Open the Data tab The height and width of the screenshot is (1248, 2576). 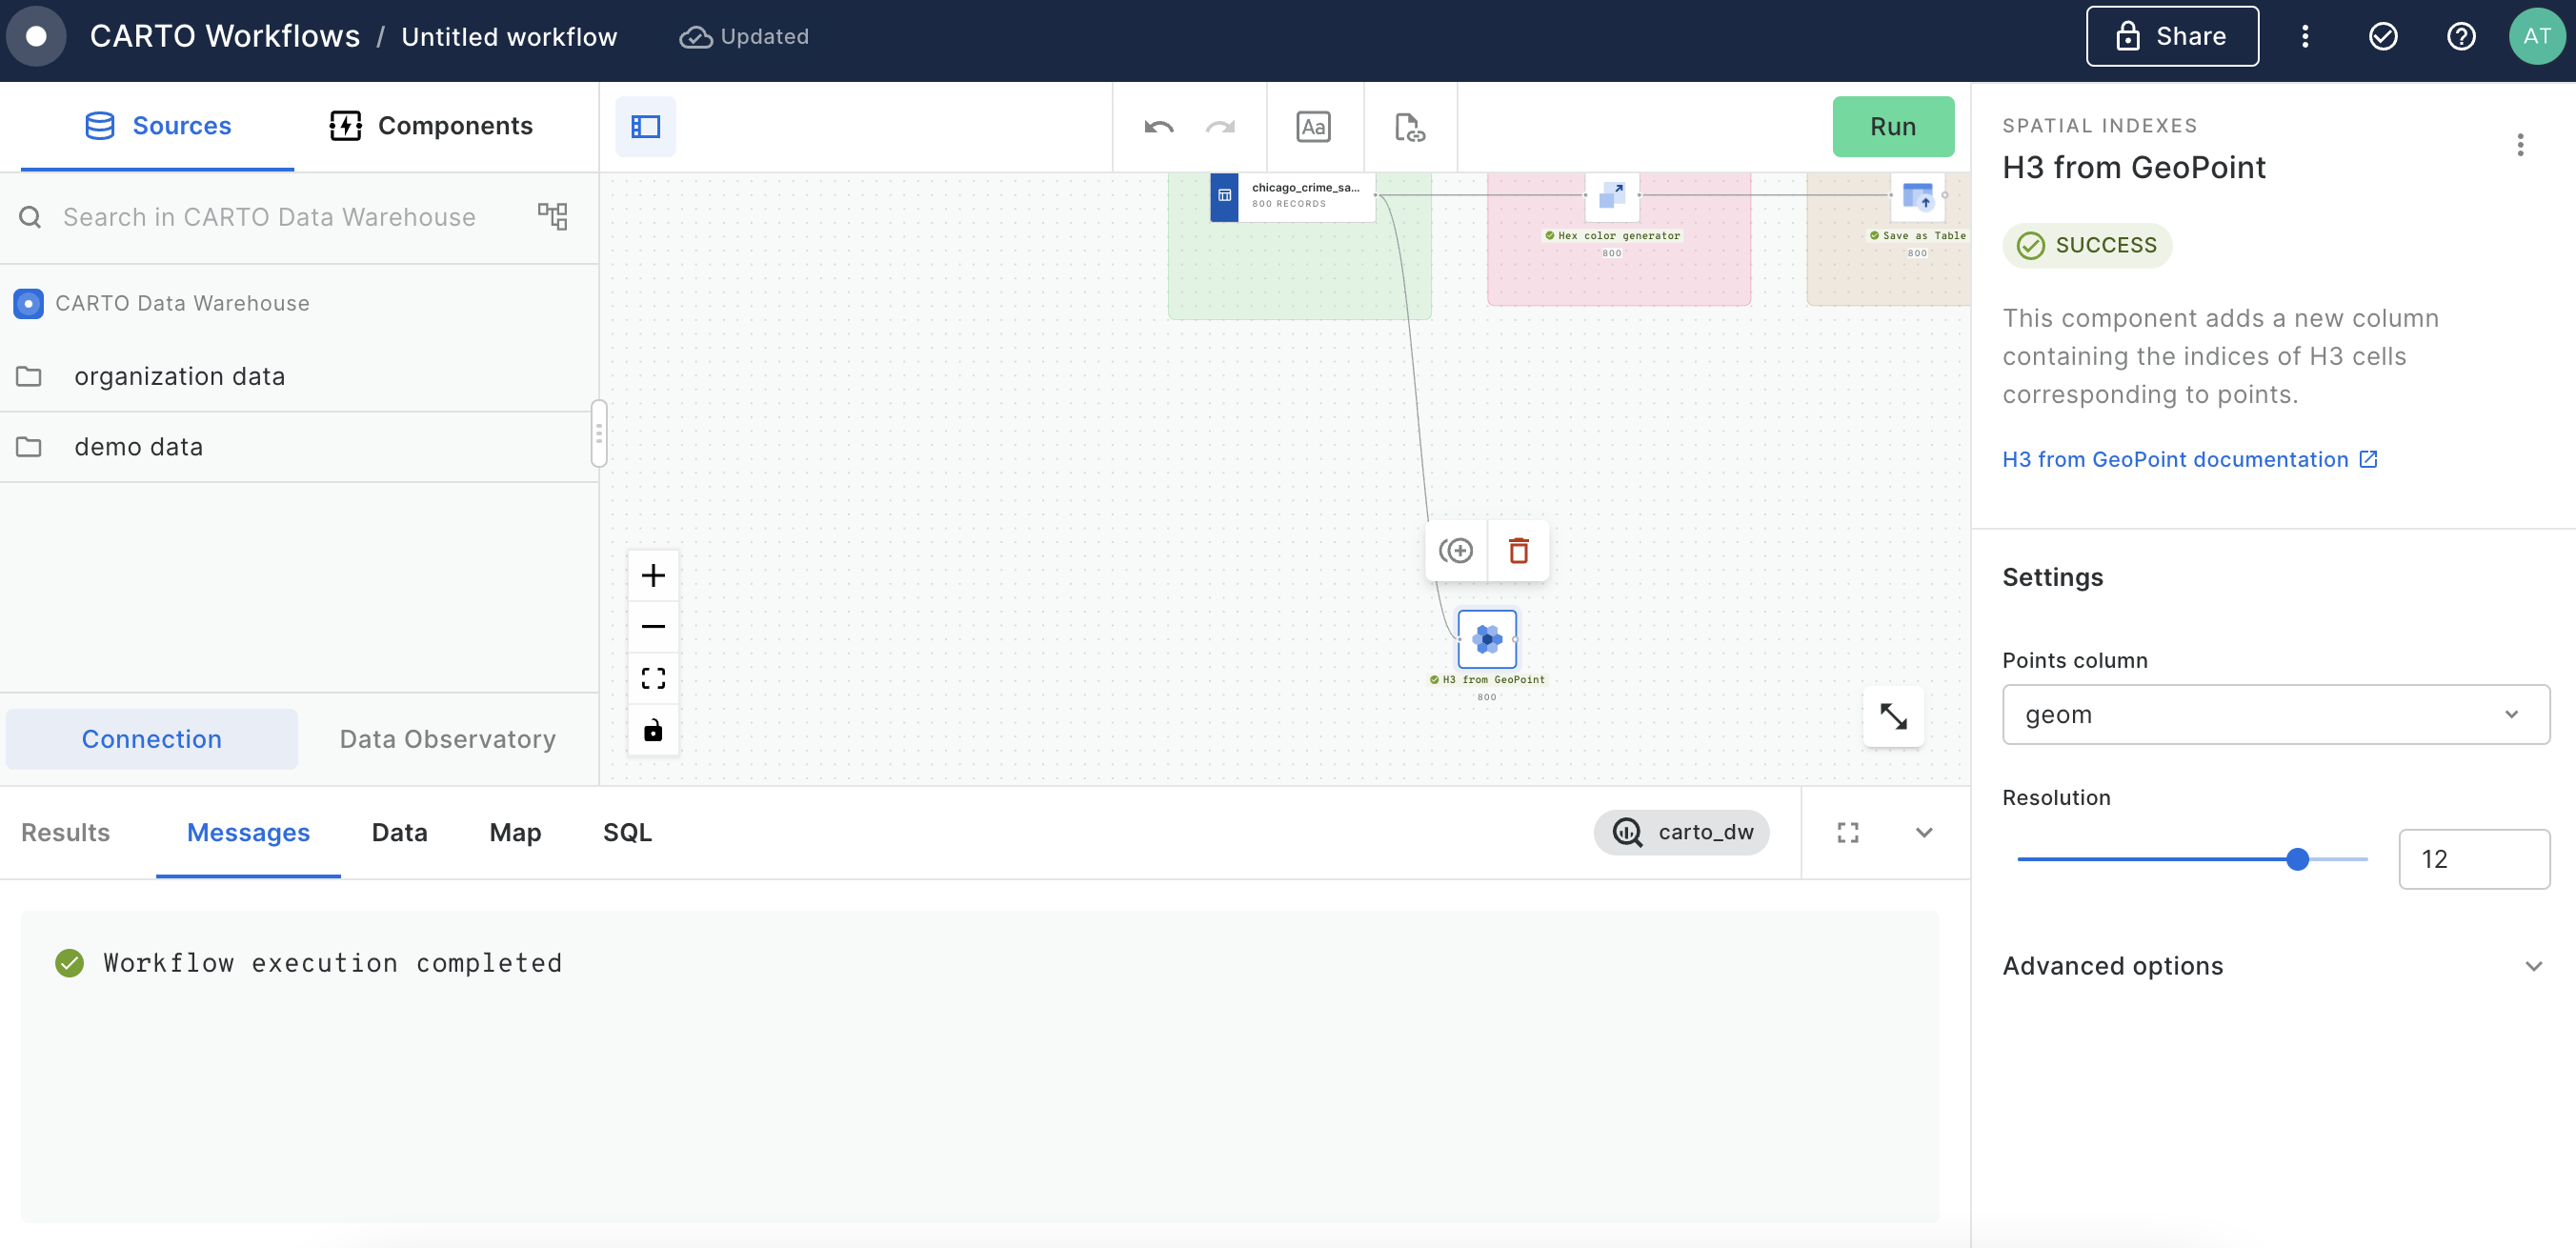click(399, 832)
